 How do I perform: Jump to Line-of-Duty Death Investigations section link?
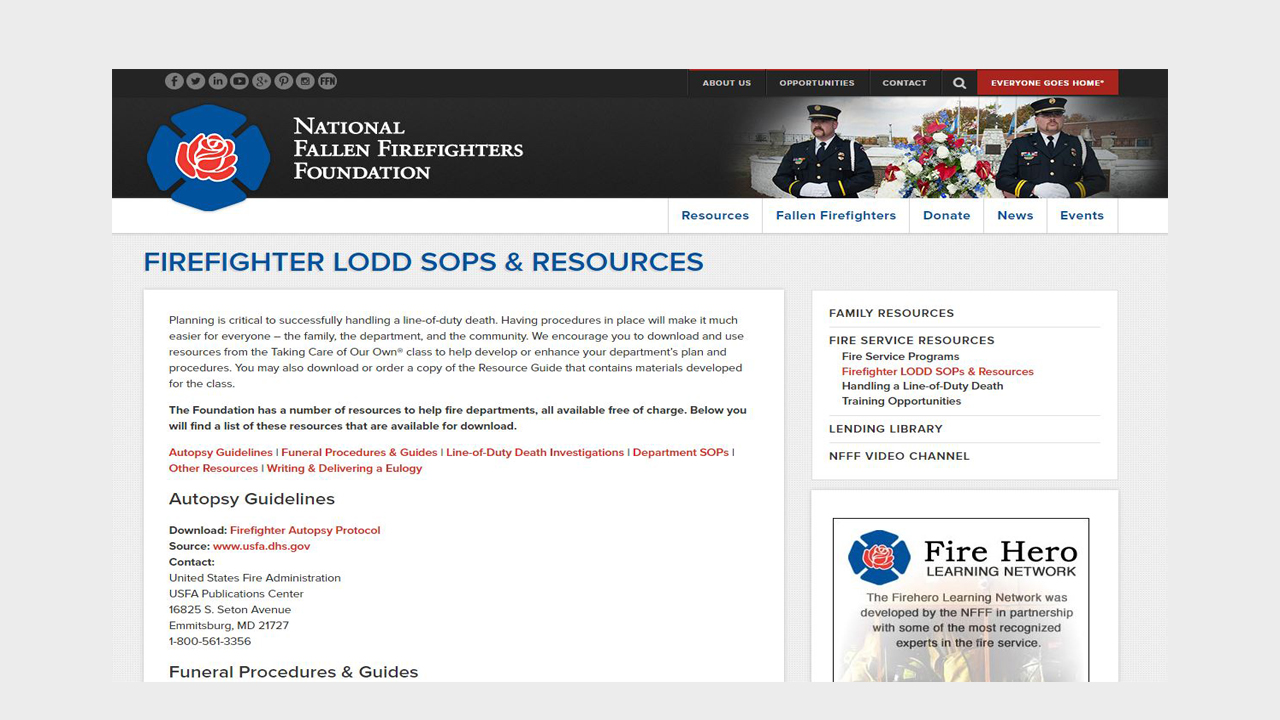point(535,453)
